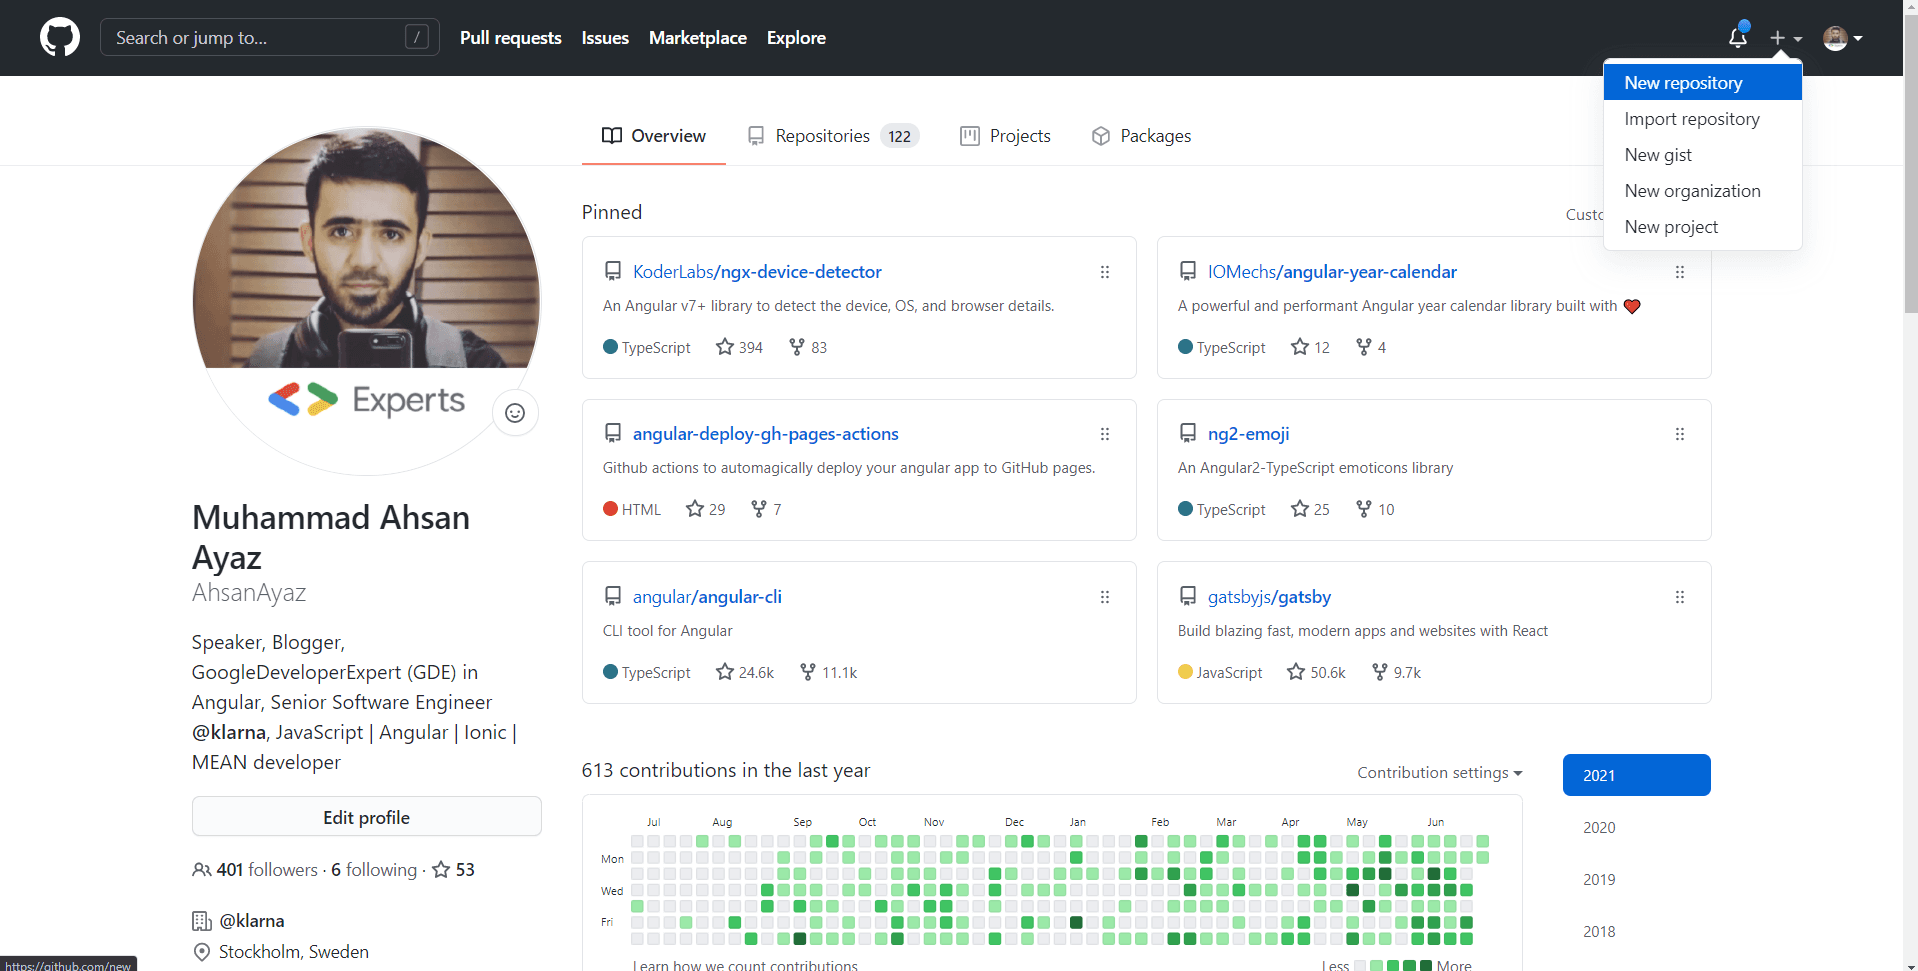Switch to the Projects tab

coord(1005,136)
